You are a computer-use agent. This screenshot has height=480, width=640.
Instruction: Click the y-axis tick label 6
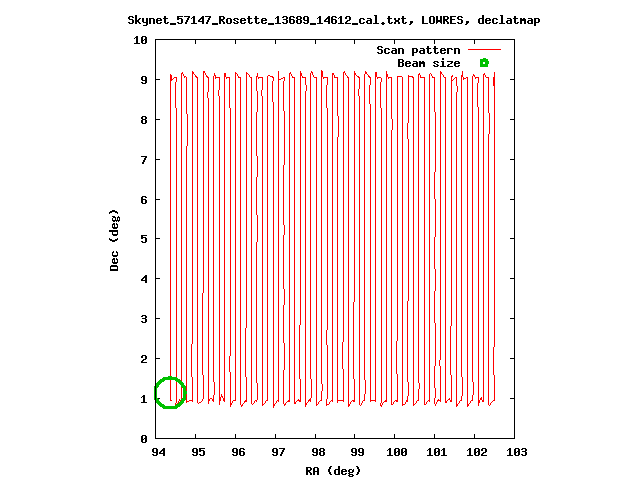[144, 200]
